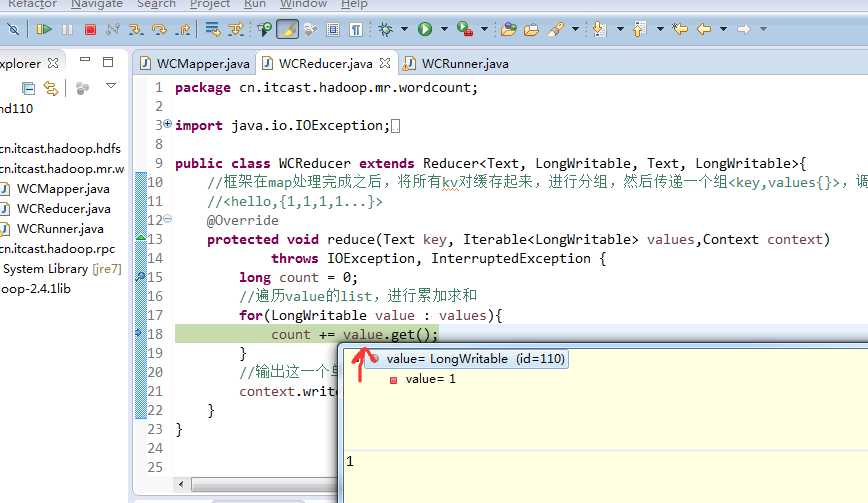Click code 'long count = 0;' at line 15
Viewport: 868px width, 503px height.
point(298,277)
